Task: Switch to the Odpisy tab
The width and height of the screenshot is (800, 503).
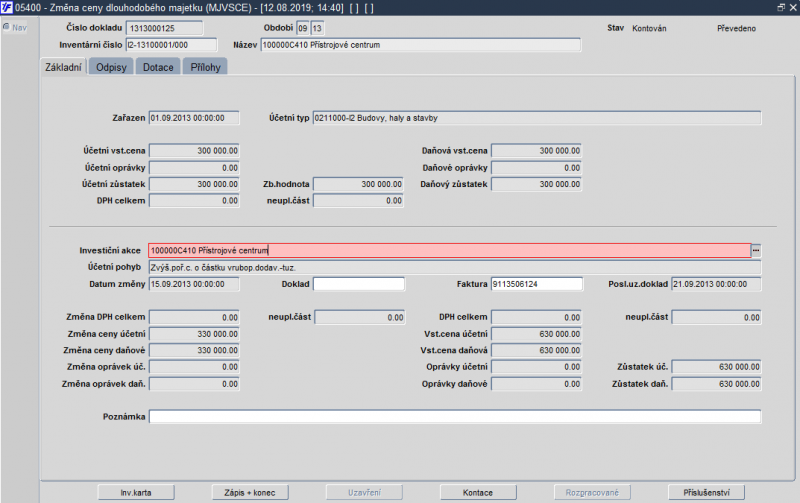Action: tap(111, 67)
